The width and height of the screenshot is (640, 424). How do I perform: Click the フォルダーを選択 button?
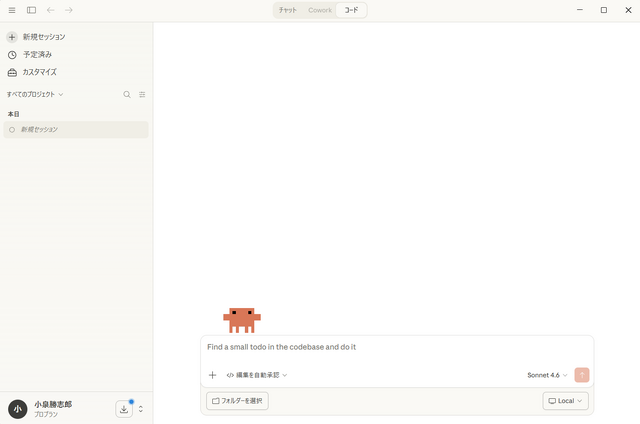point(237,401)
